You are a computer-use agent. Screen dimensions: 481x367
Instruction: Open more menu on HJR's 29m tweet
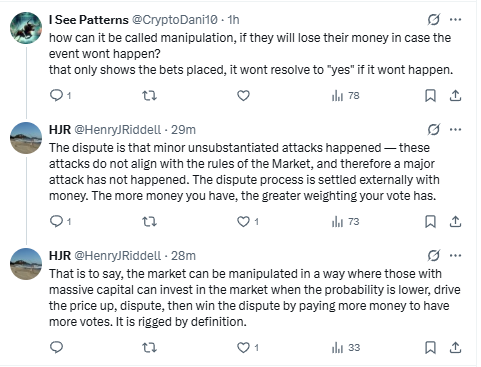(x=455, y=129)
